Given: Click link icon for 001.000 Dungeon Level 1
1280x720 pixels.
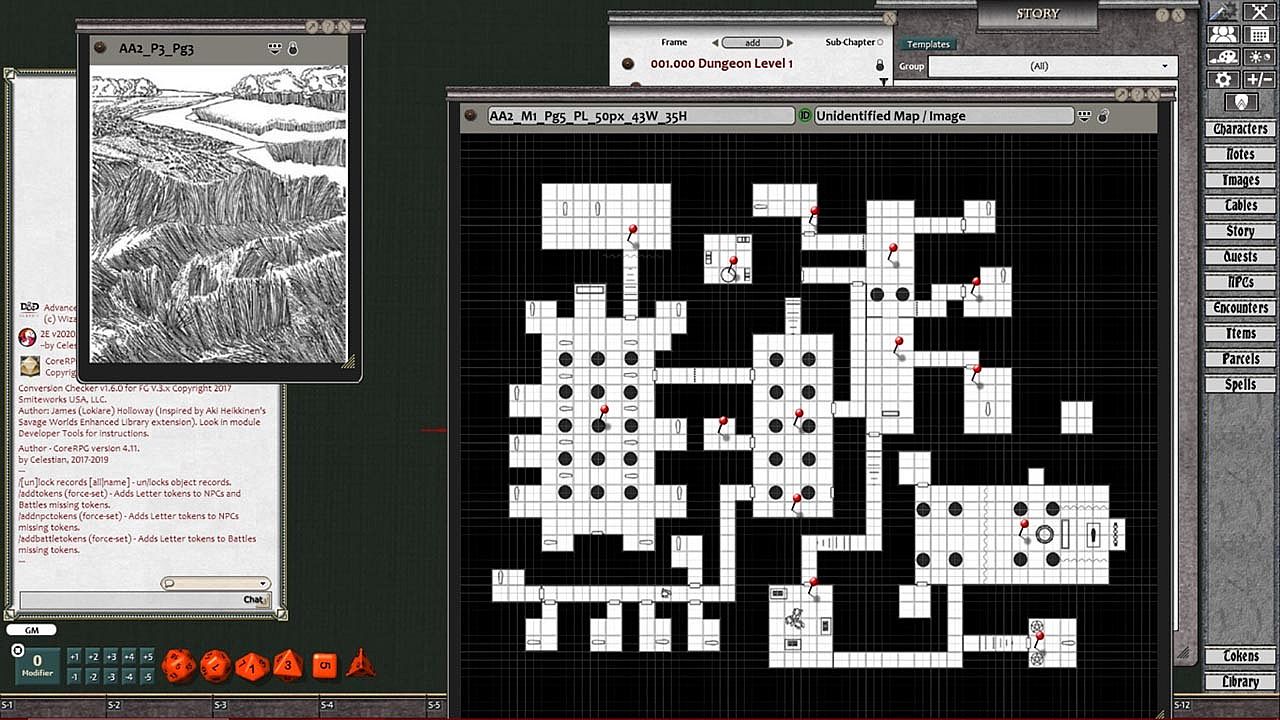Looking at the screenshot, I should tap(628, 64).
